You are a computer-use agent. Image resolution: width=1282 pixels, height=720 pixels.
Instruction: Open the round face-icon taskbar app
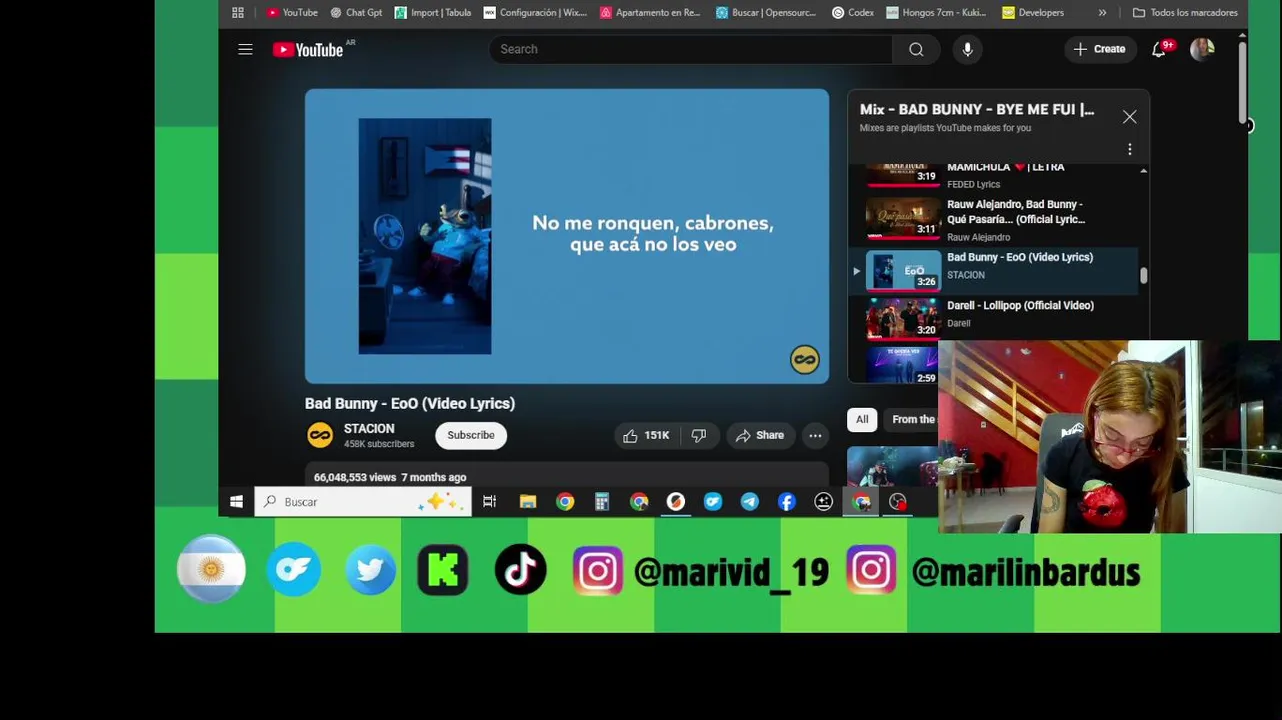(x=824, y=502)
